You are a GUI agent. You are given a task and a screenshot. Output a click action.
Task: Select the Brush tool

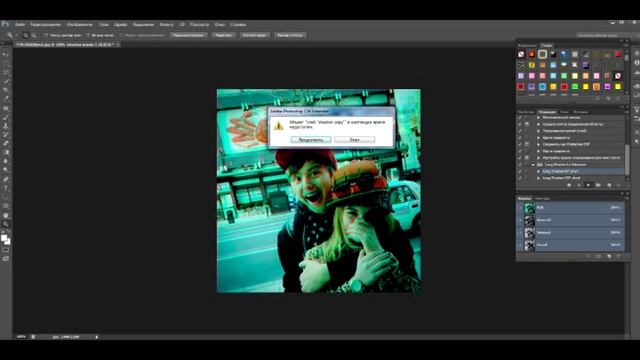click(6, 117)
